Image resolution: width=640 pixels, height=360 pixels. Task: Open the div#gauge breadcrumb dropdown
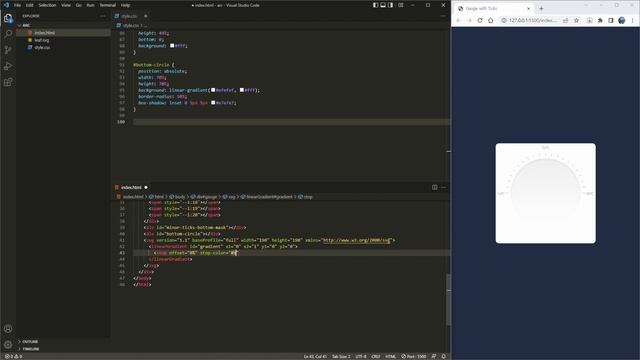[204, 197]
